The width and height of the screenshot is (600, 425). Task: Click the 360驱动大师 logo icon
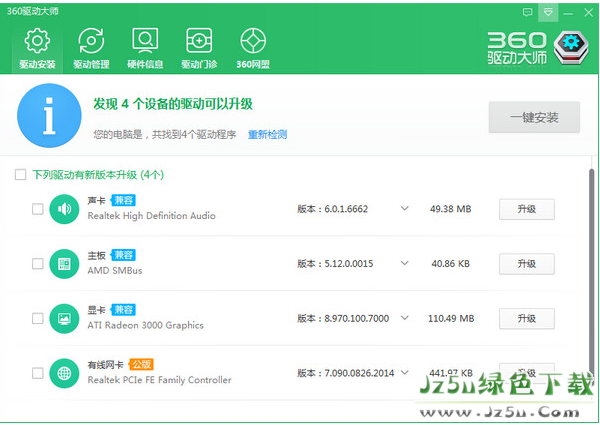(571, 47)
